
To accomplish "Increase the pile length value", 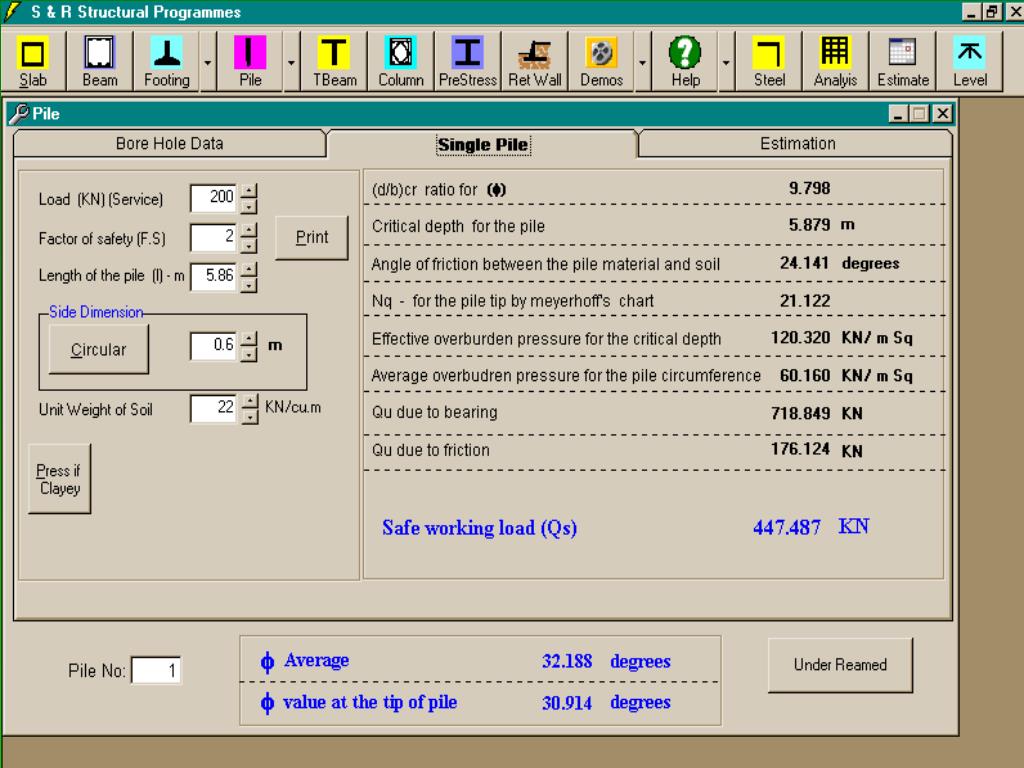I will (x=249, y=269).
